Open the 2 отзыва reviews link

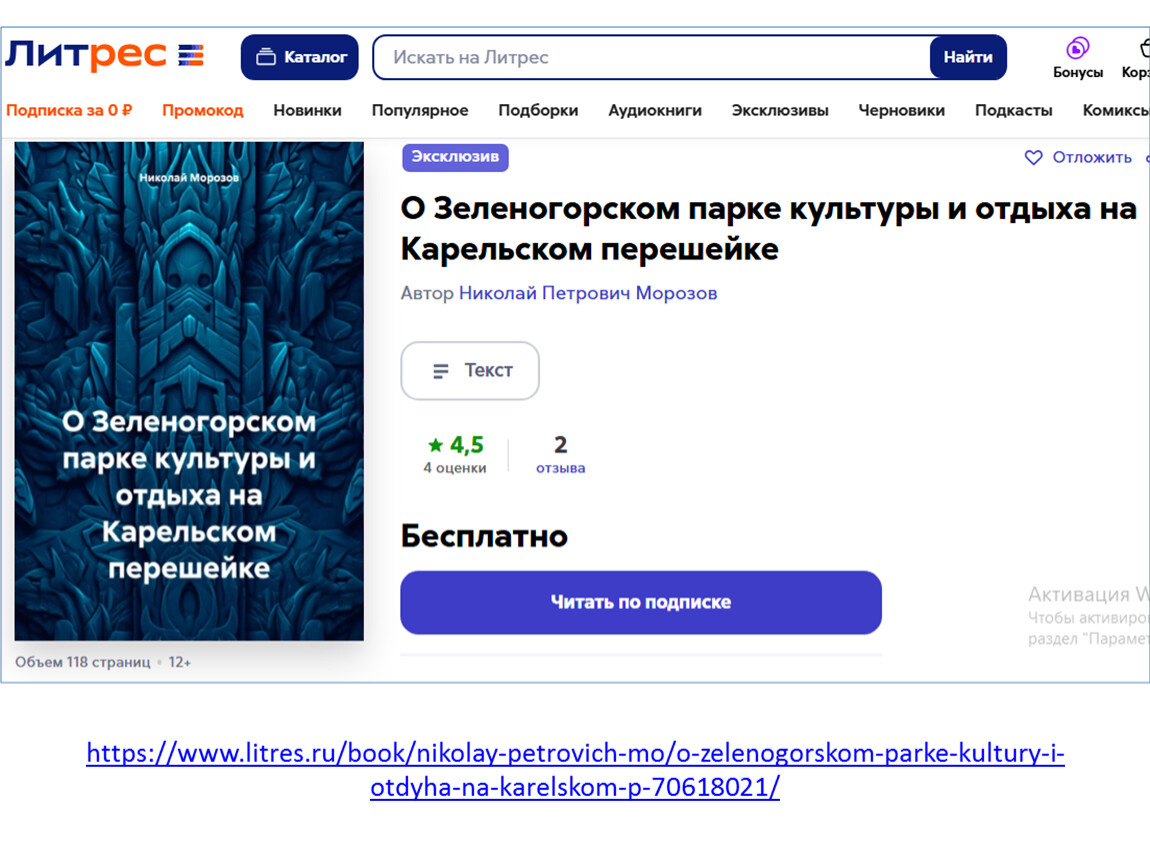[560, 455]
